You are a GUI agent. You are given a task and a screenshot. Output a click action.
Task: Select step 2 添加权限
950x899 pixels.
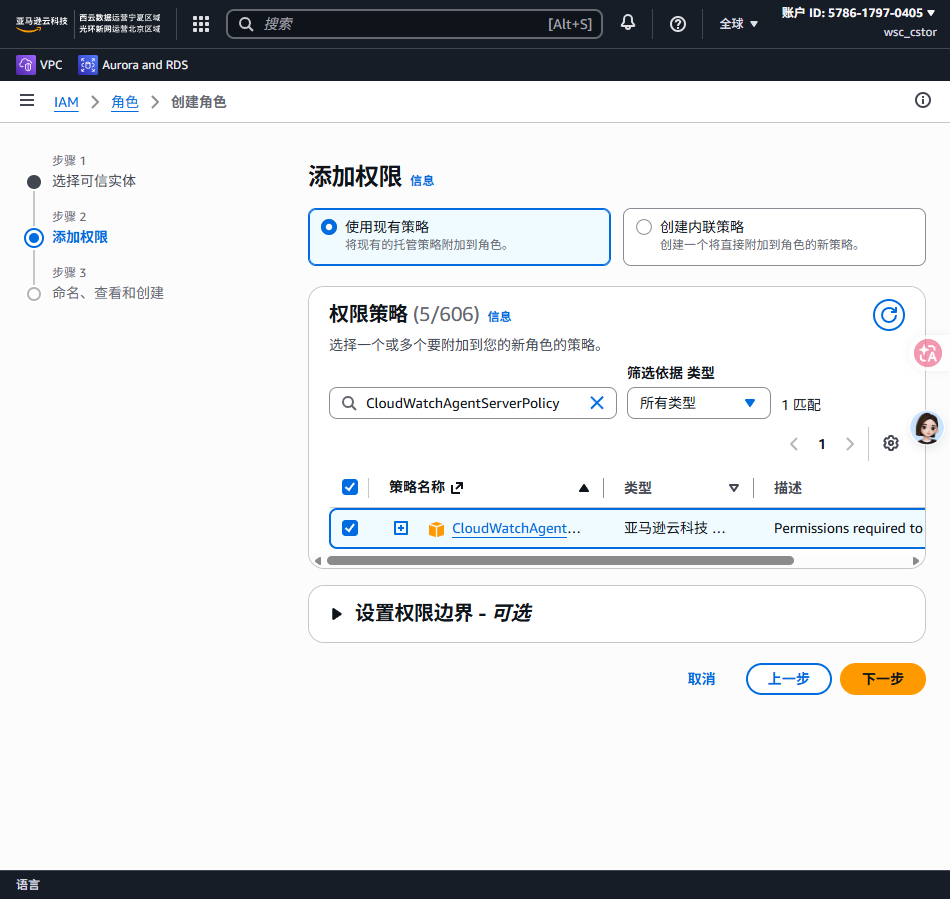[79, 237]
